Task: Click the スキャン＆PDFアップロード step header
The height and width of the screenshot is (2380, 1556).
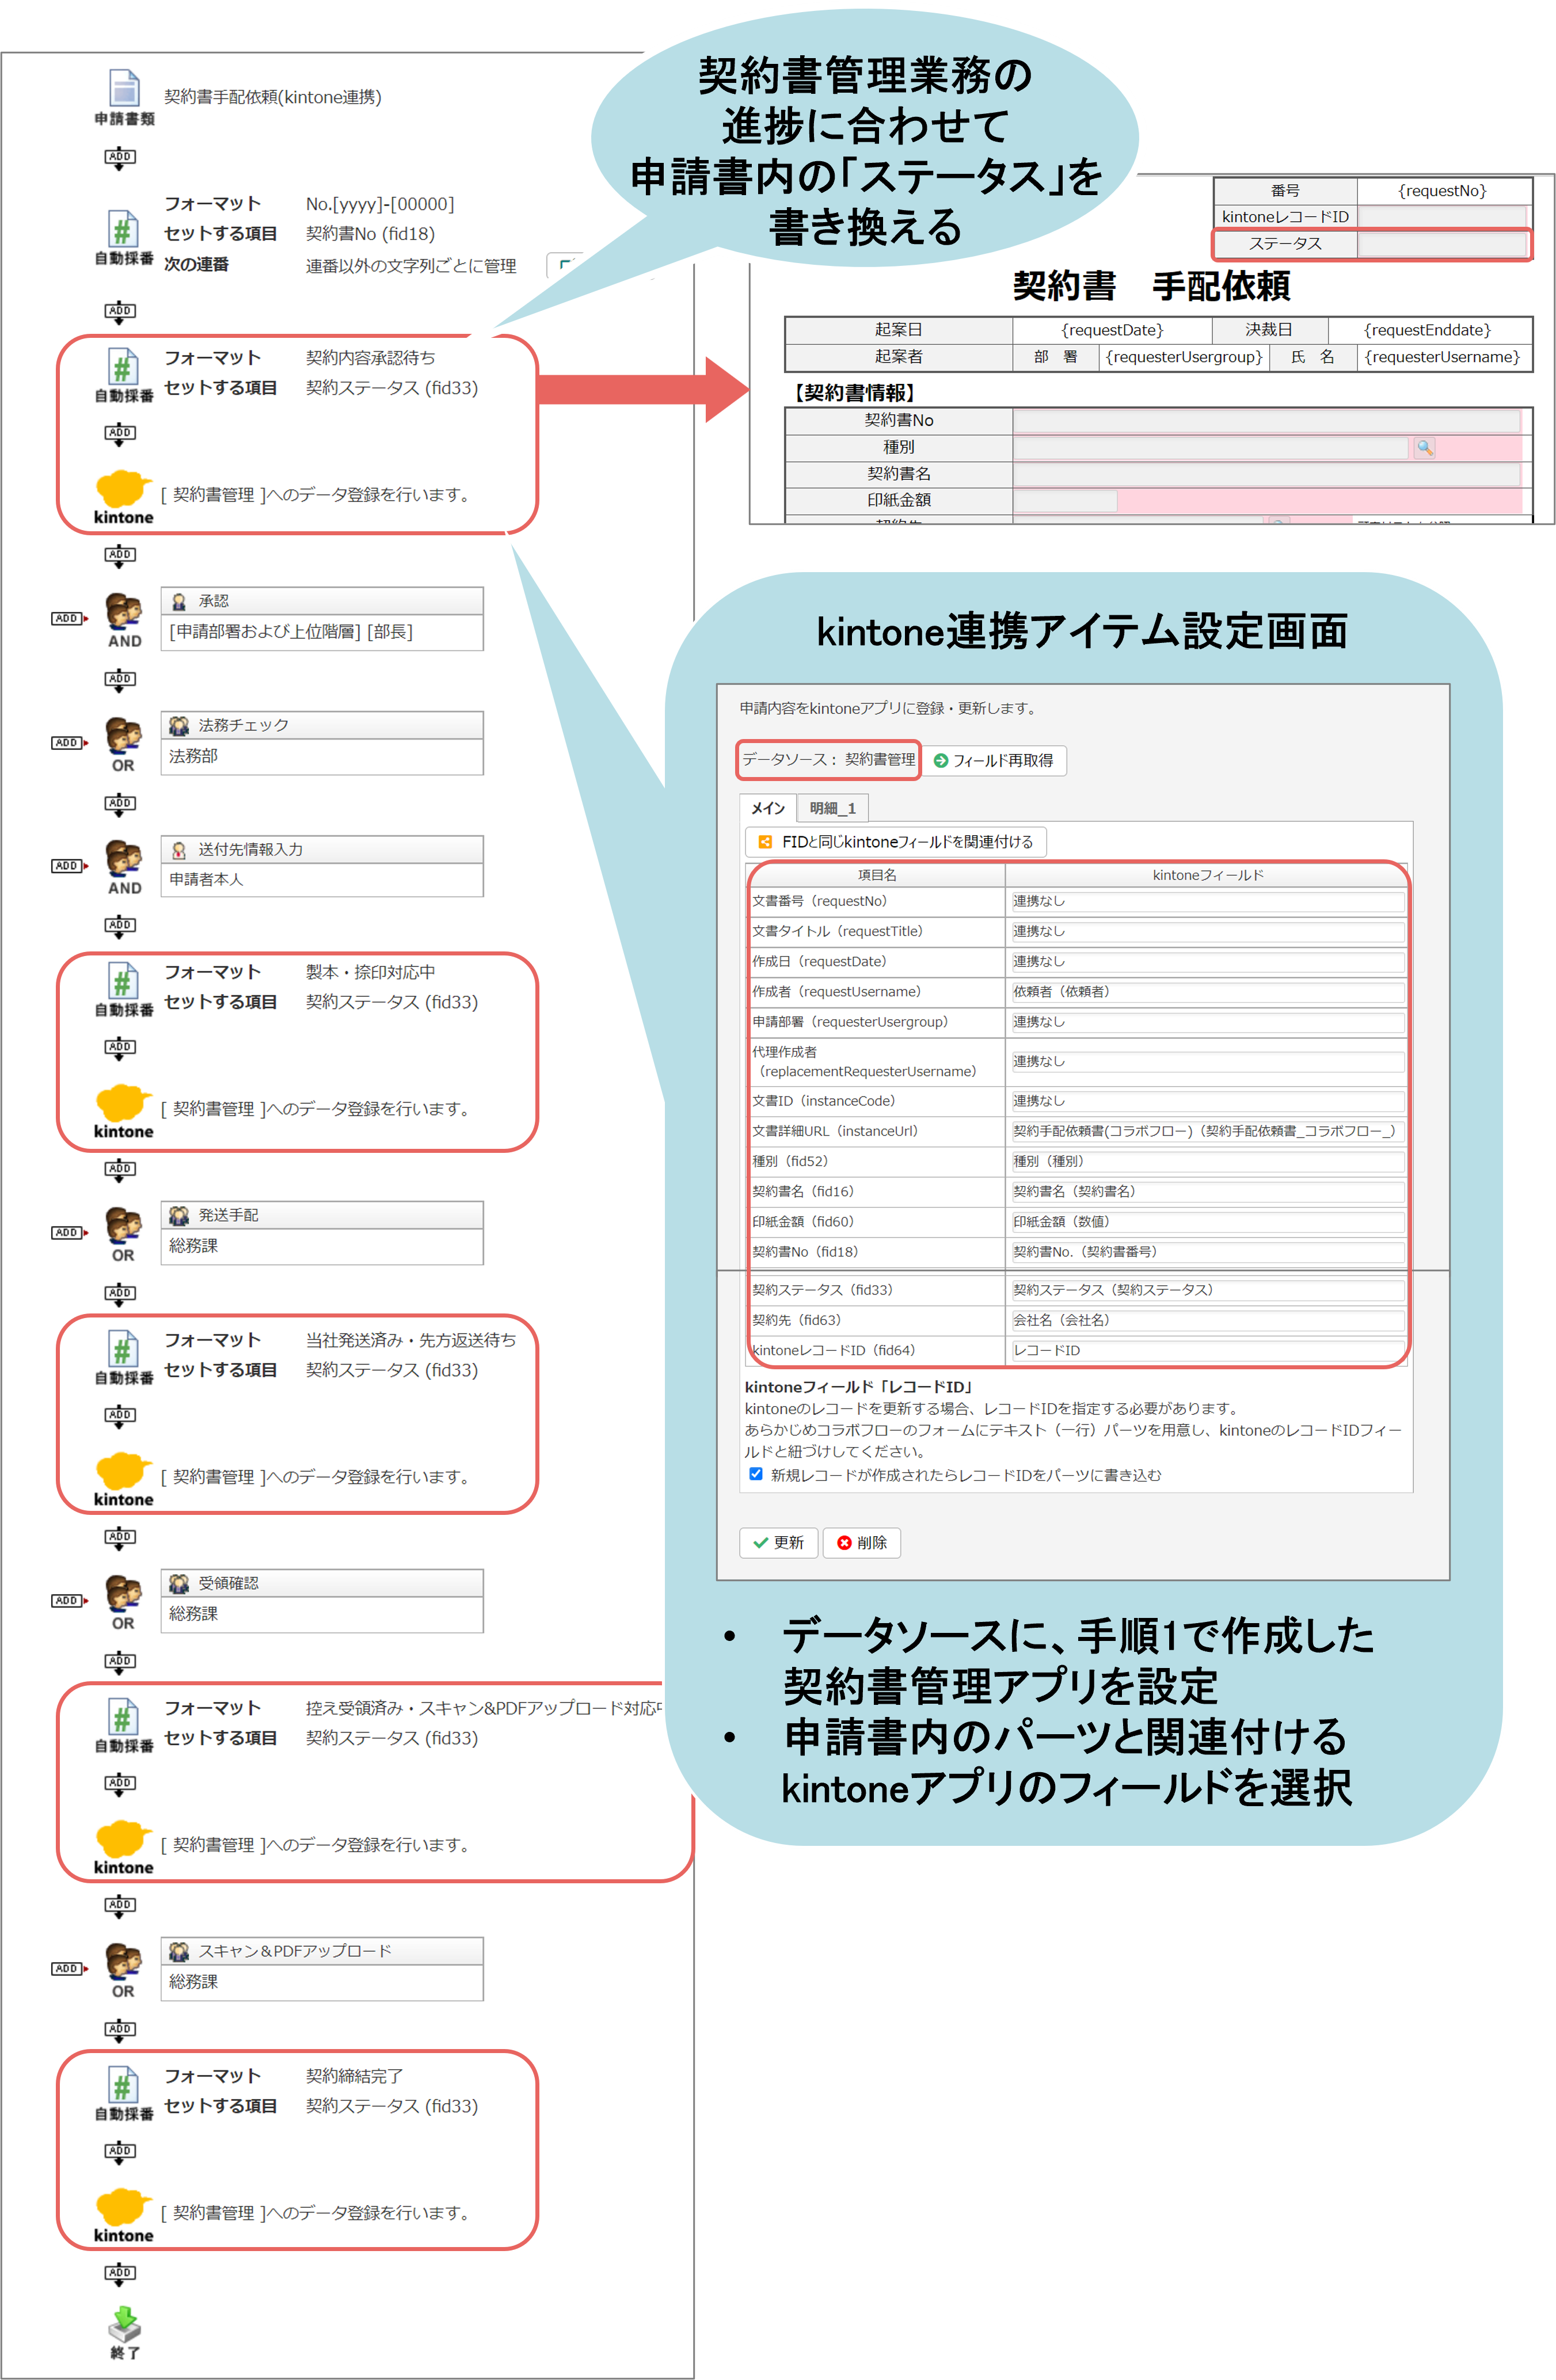Action: tap(322, 1951)
